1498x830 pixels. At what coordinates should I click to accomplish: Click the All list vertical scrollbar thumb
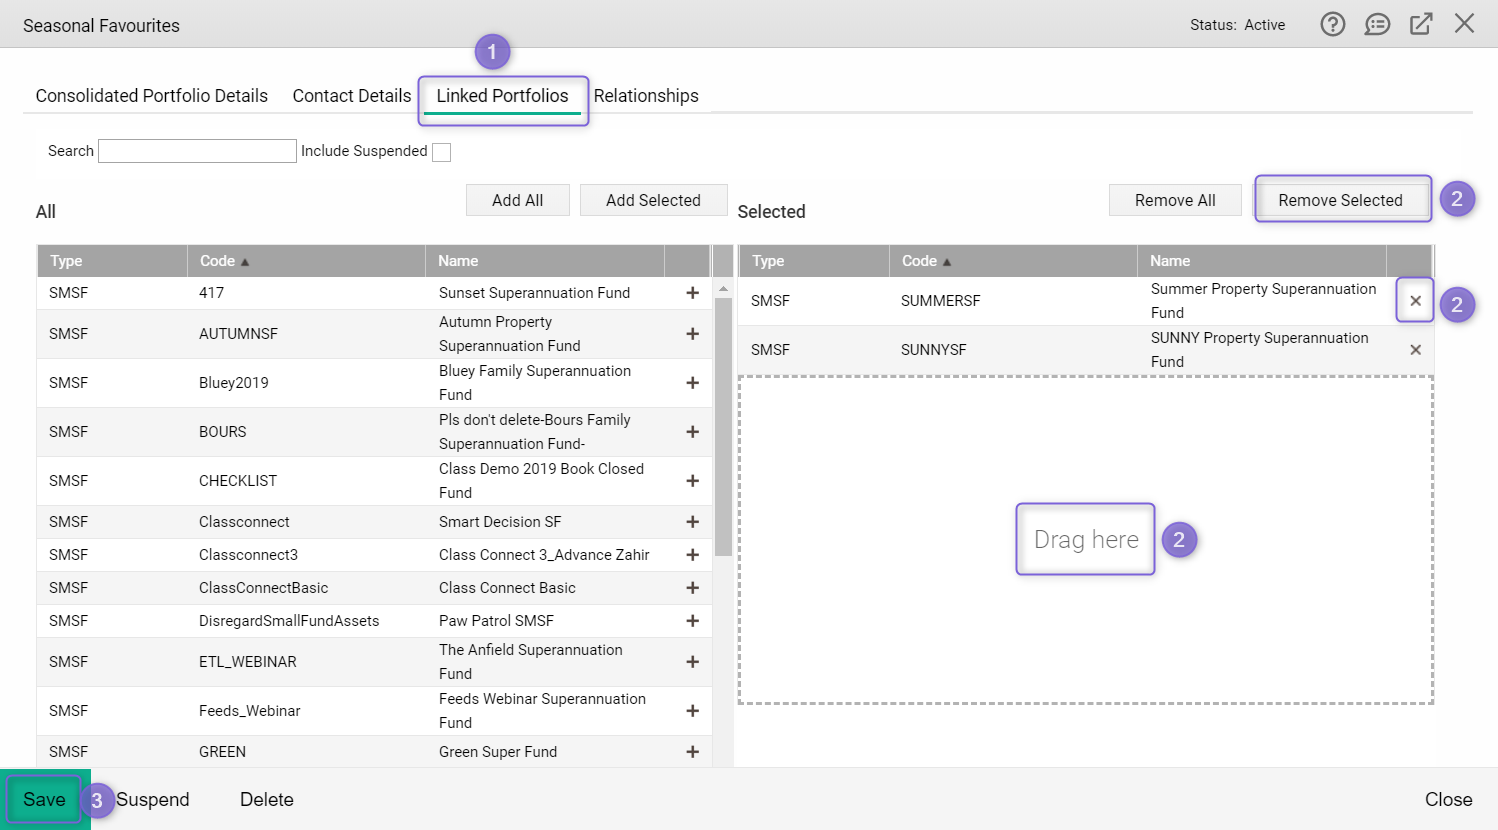(x=724, y=427)
